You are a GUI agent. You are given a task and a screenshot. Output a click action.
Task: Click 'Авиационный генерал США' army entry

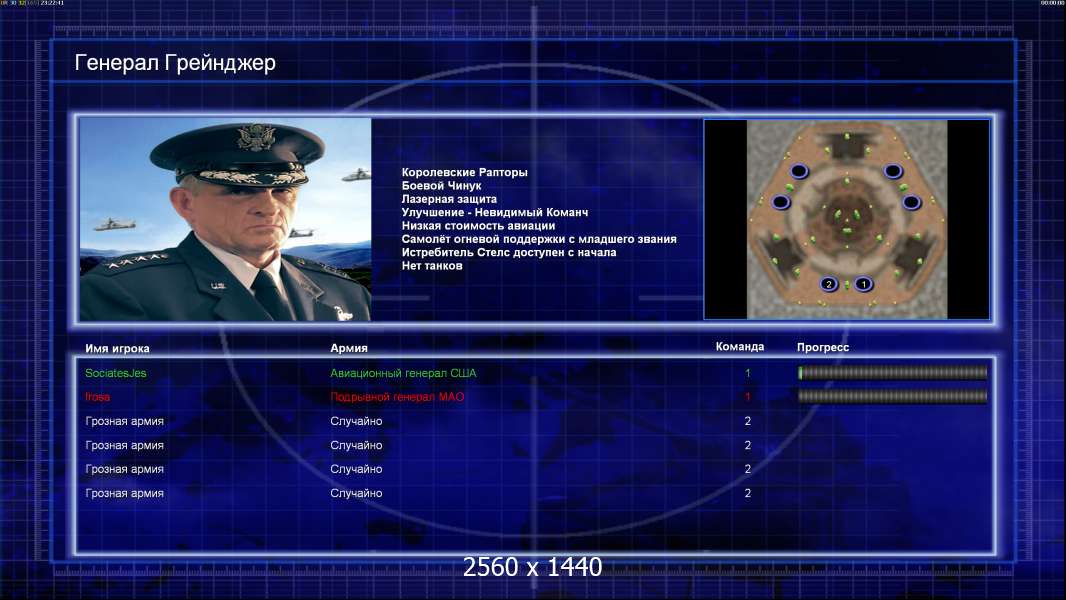pos(403,373)
